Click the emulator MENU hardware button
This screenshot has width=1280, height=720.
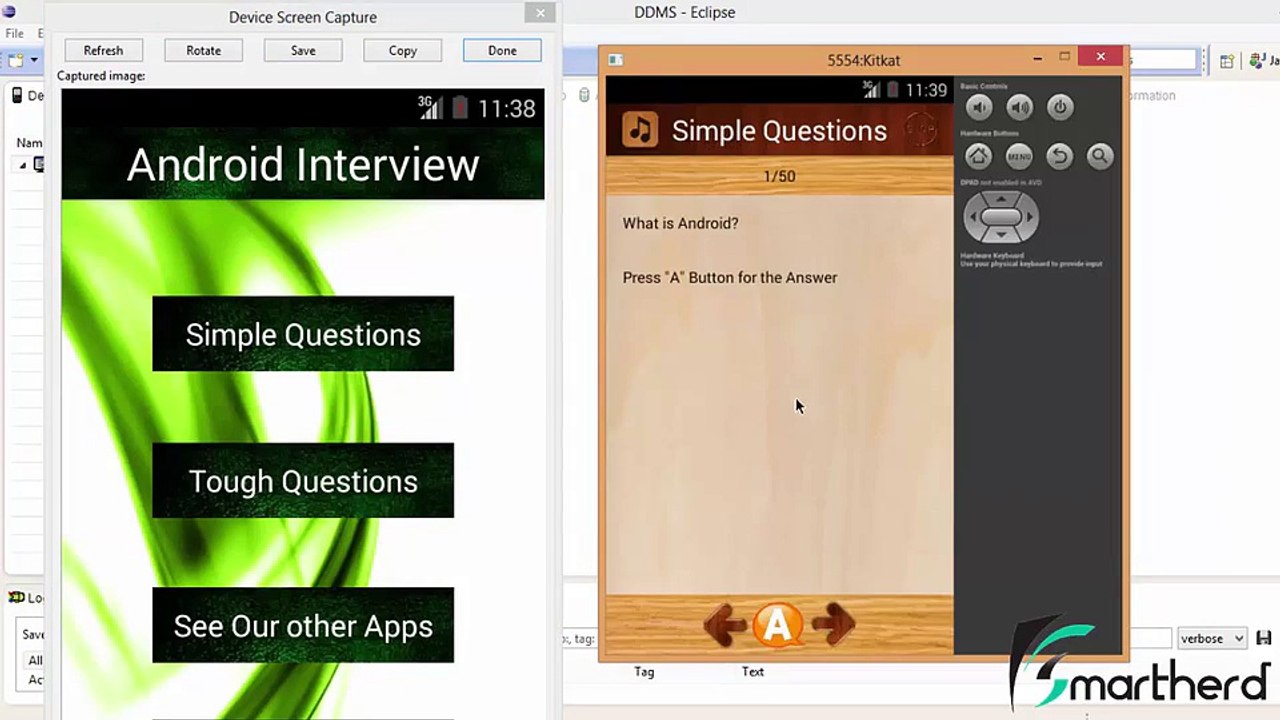[1019, 156]
